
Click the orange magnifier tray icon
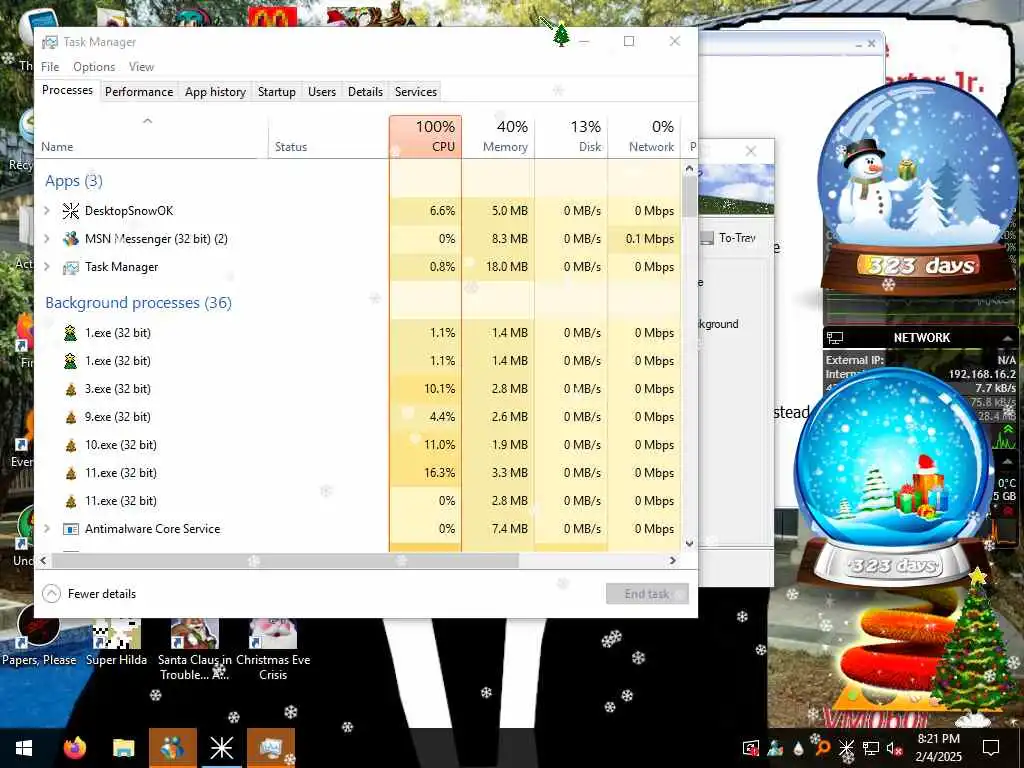(822, 748)
